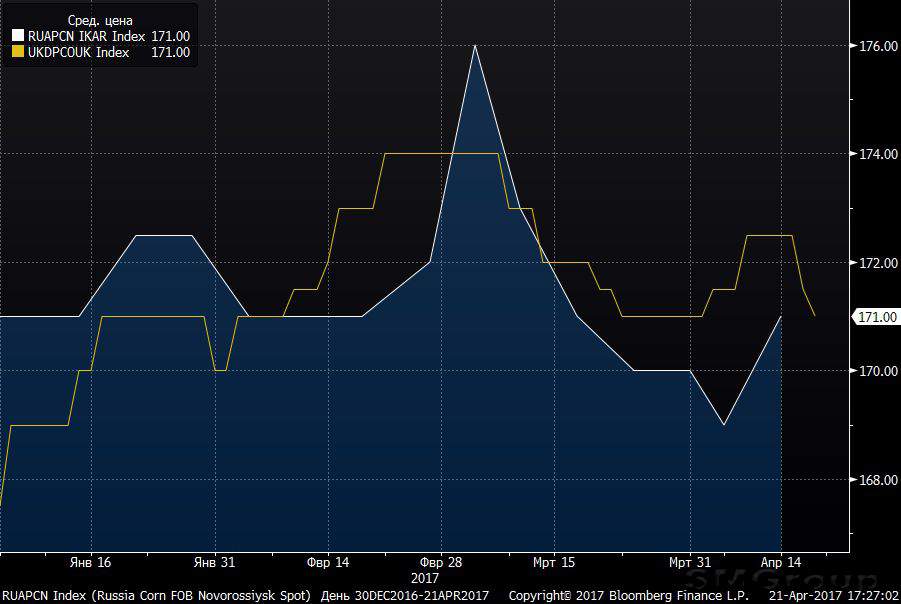Select the "Фев 28" date on time axis
This screenshot has width=901, height=604.
pos(441,562)
